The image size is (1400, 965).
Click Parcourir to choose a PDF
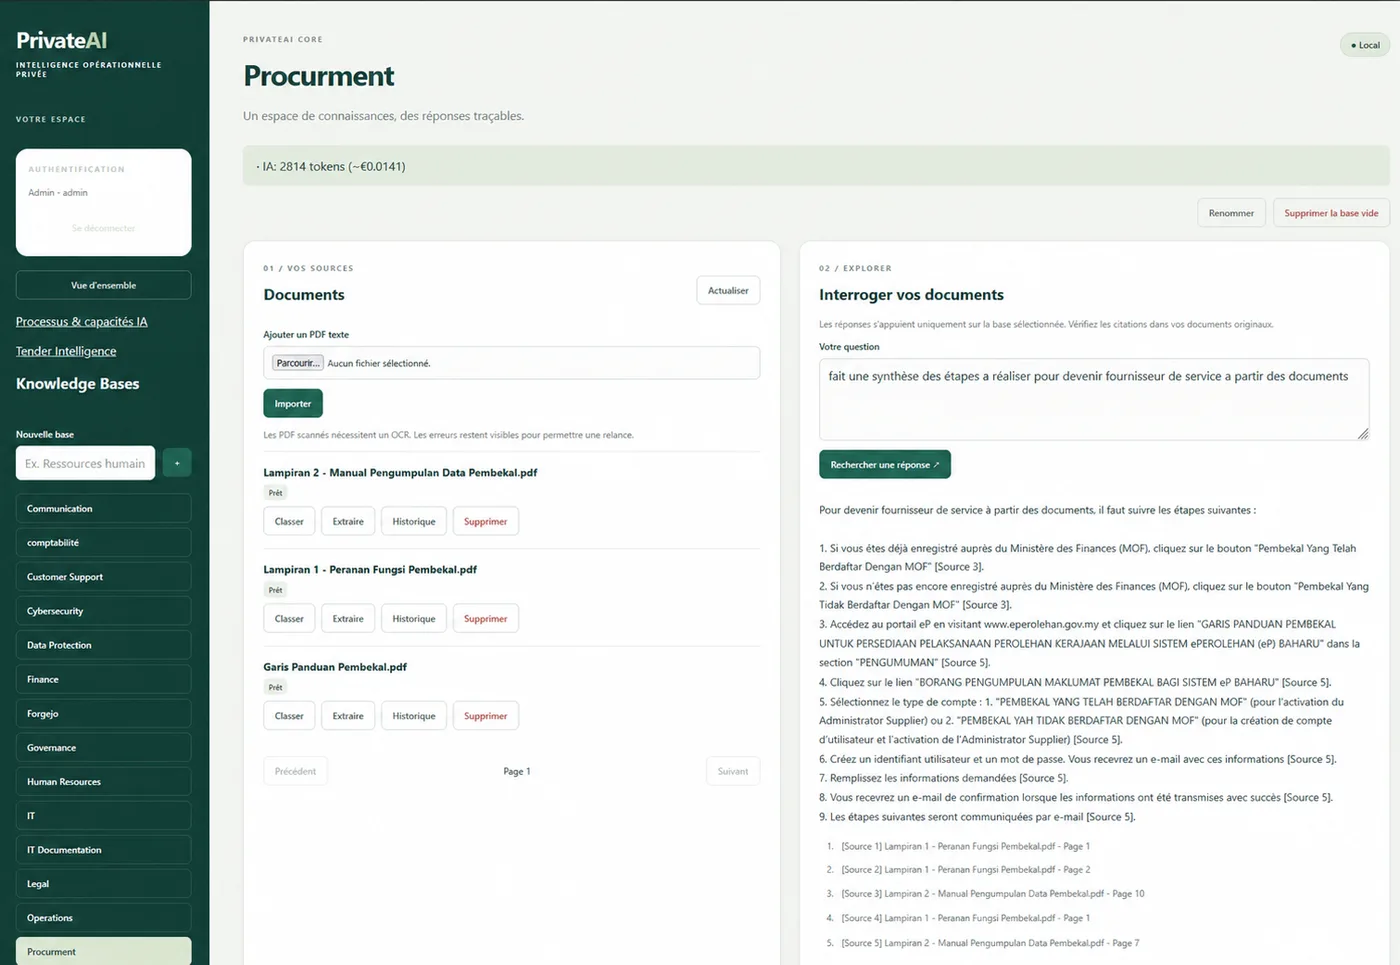pyautogui.click(x=298, y=363)
